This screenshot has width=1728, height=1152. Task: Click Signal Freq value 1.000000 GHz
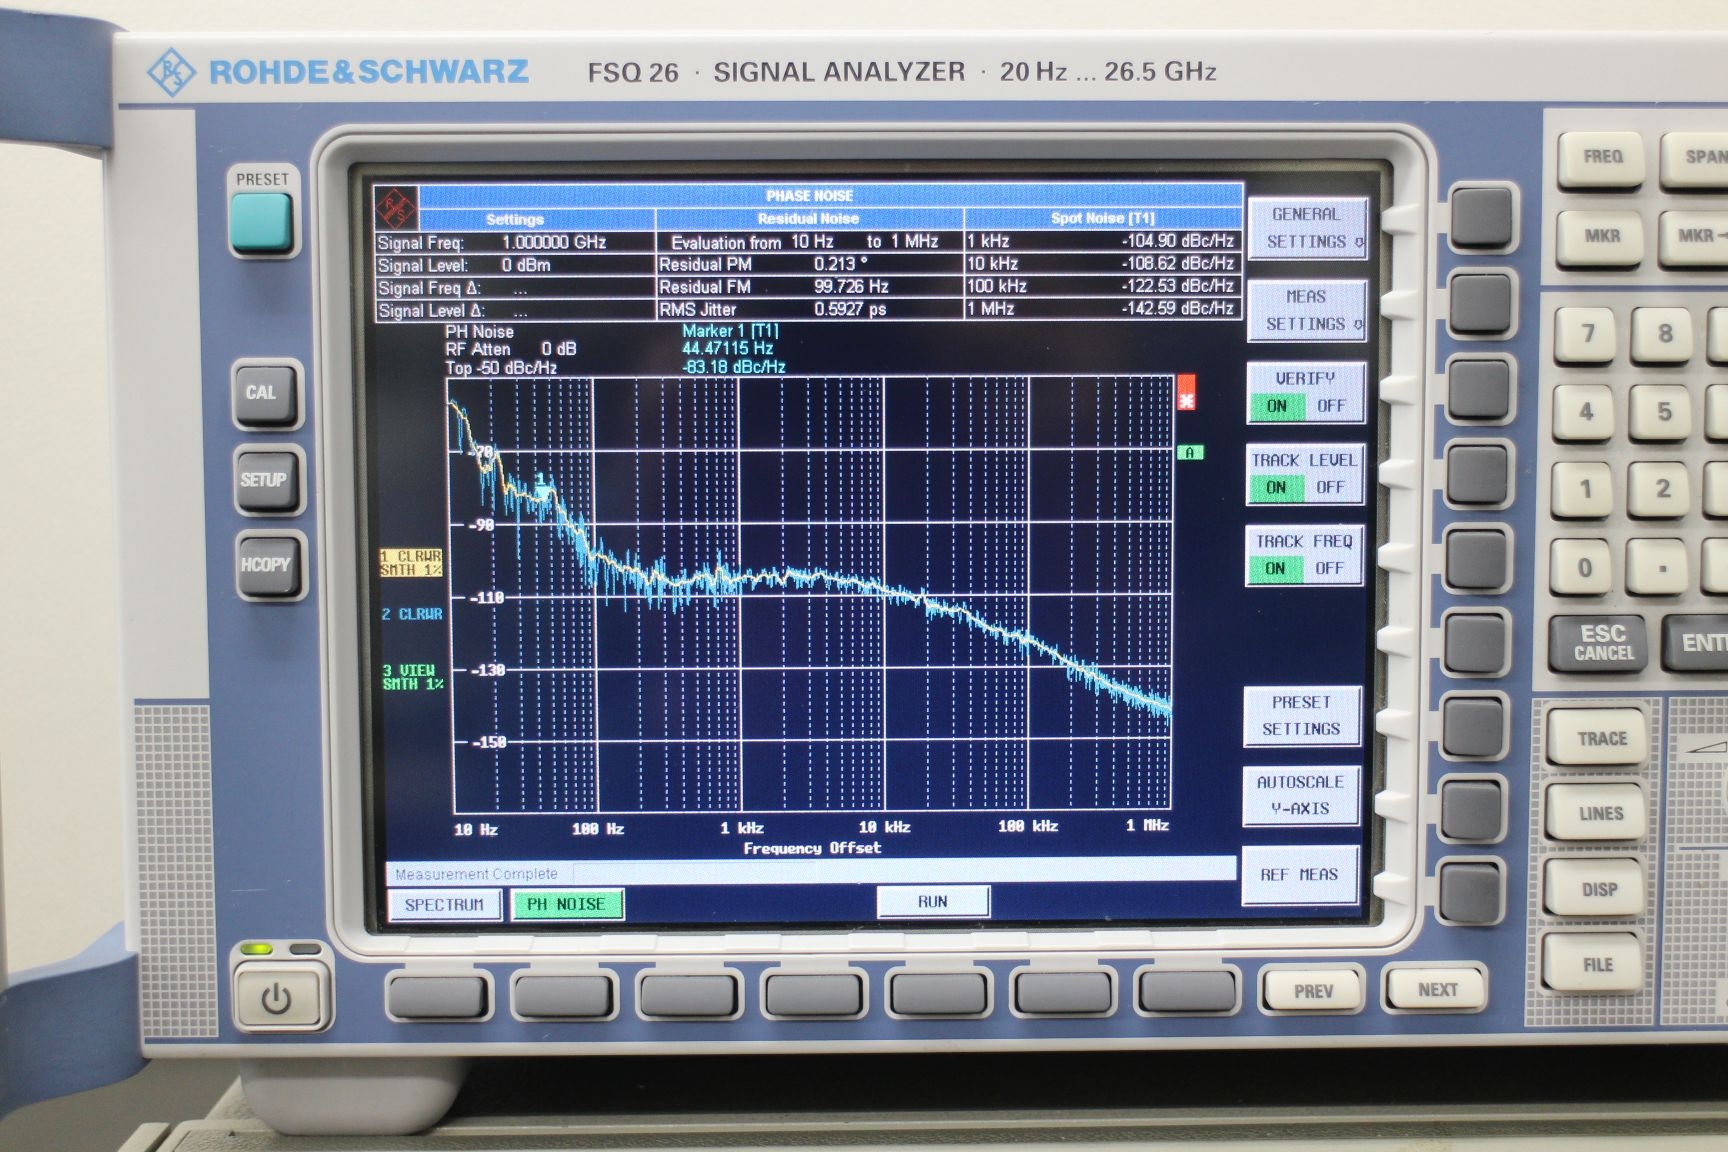point(554,243)
